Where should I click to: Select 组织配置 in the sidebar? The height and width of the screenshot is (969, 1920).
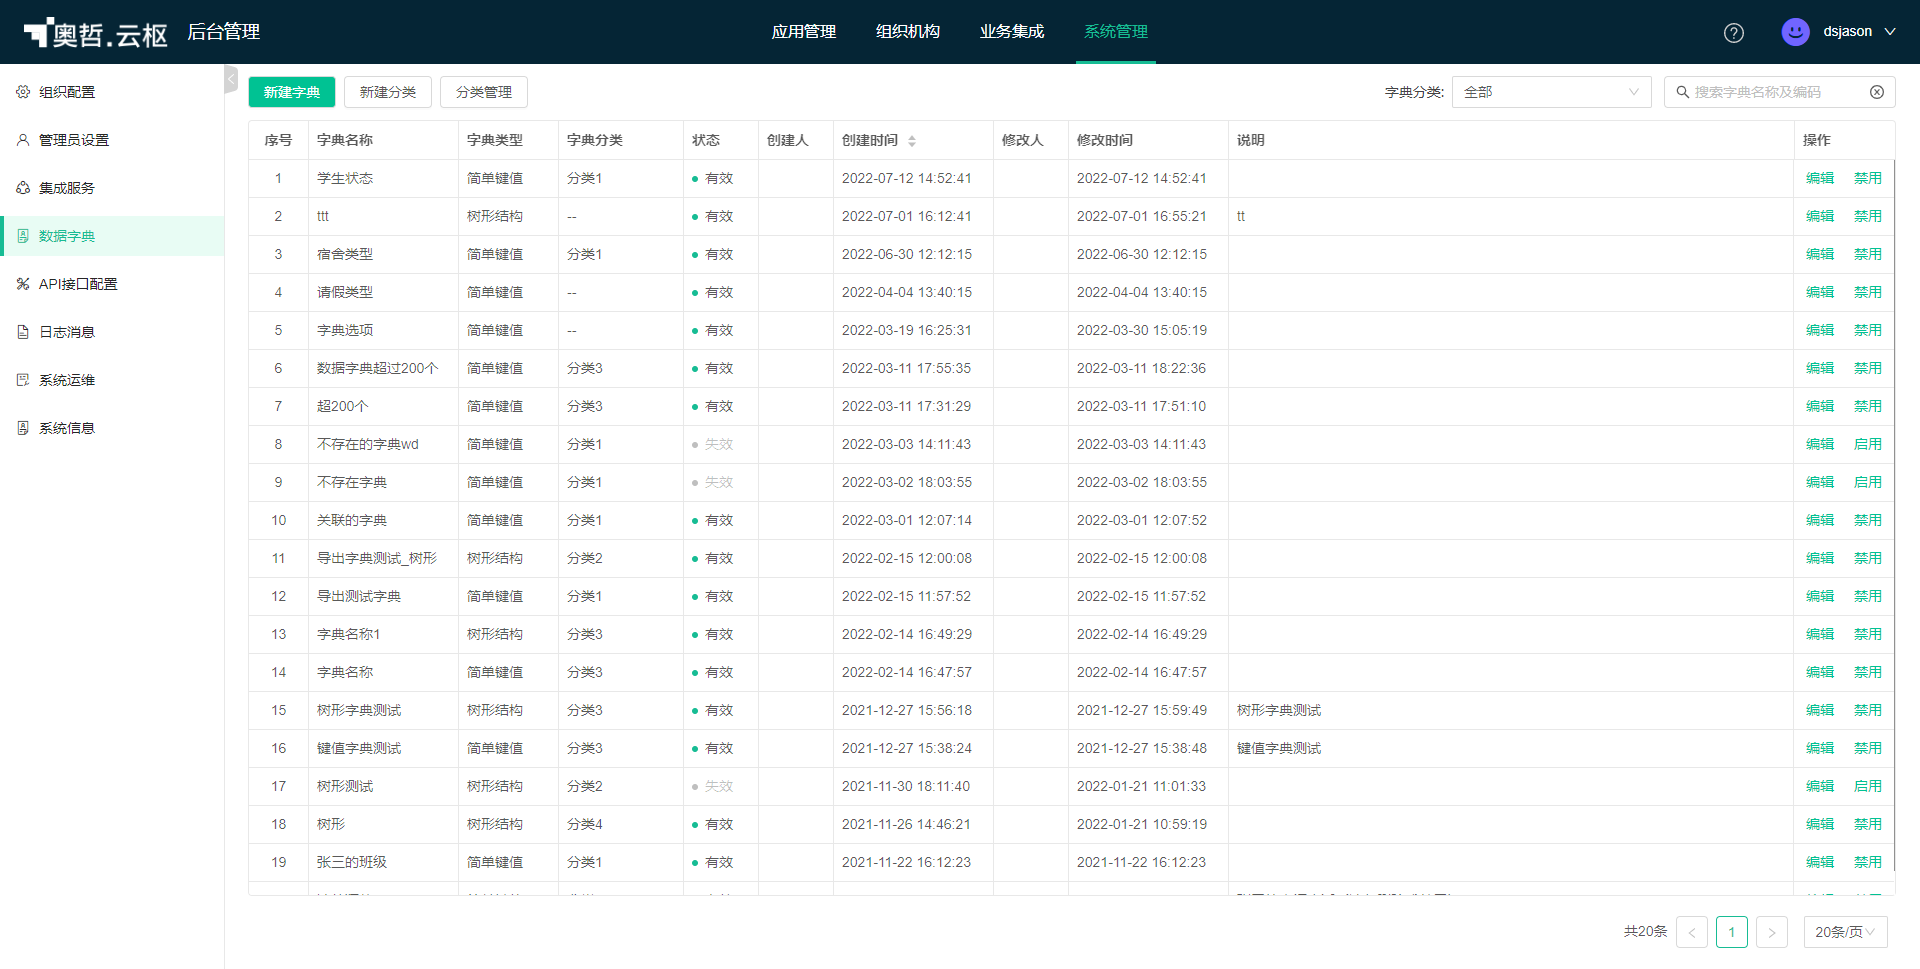[112, 92]
